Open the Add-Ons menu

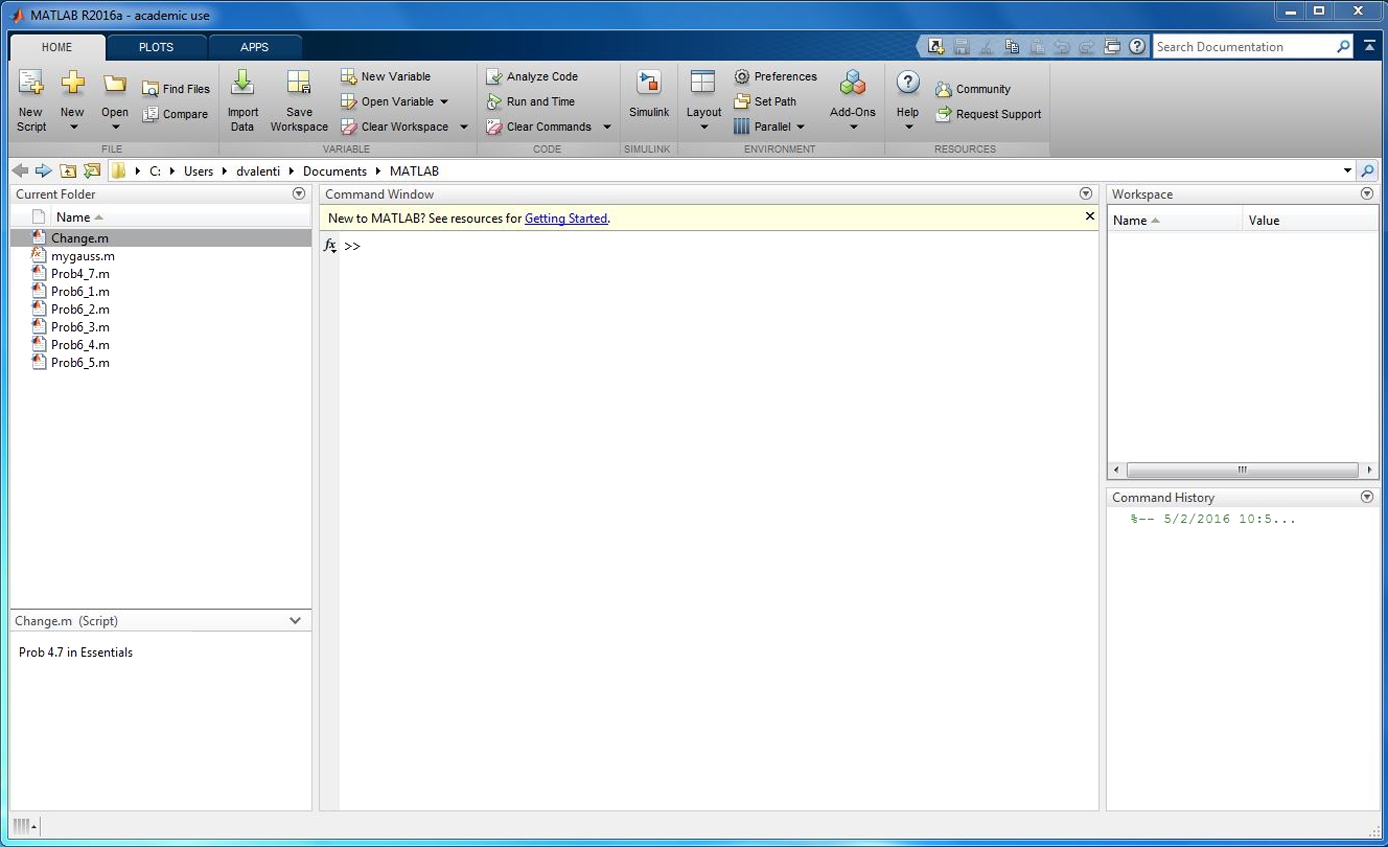point(853,100)
